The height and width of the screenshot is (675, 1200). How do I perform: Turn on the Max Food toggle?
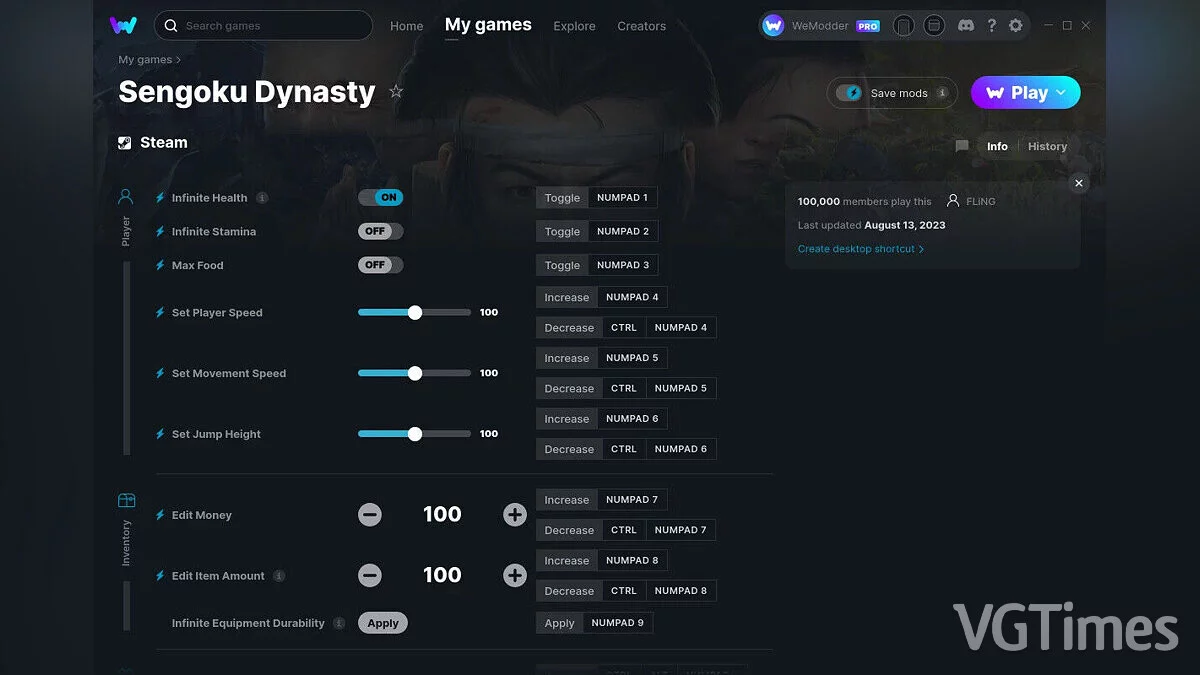click(x=380, y=265)
